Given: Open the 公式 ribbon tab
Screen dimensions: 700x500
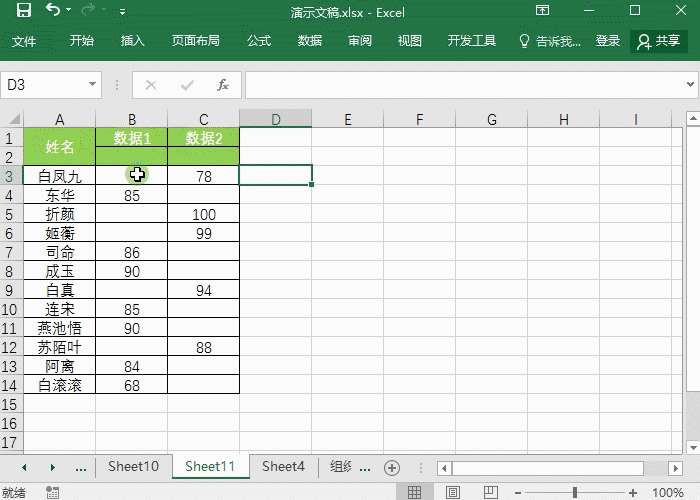Looking at the screenshot, I should click(x=259, y=41).
